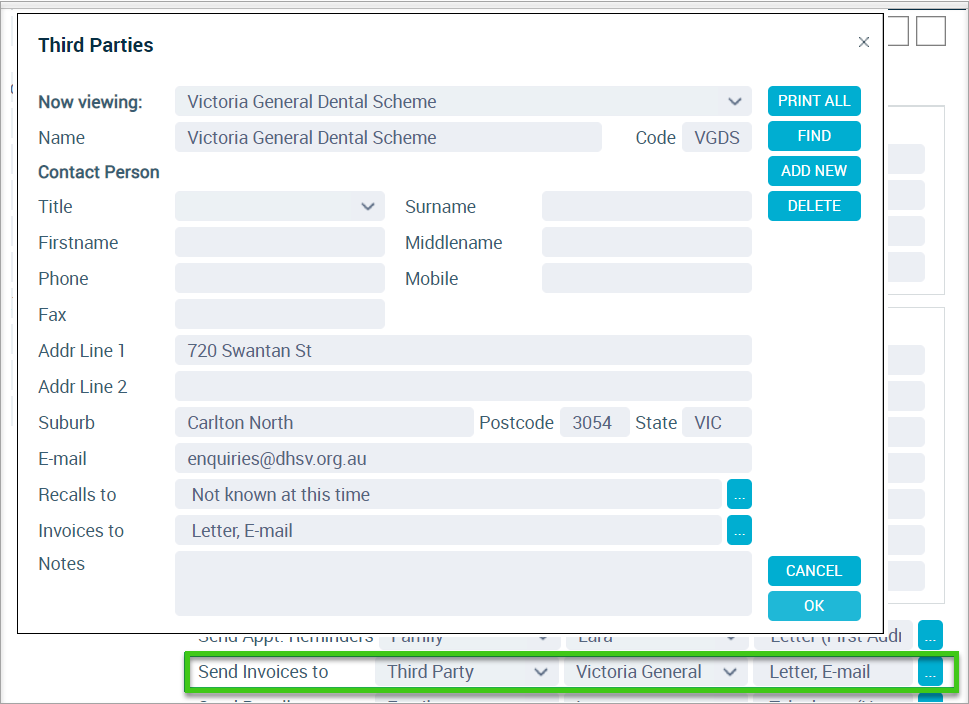This screenshot has width=969, height=704.
Task: Click the Surname field
Action: (x=646, y=206)
